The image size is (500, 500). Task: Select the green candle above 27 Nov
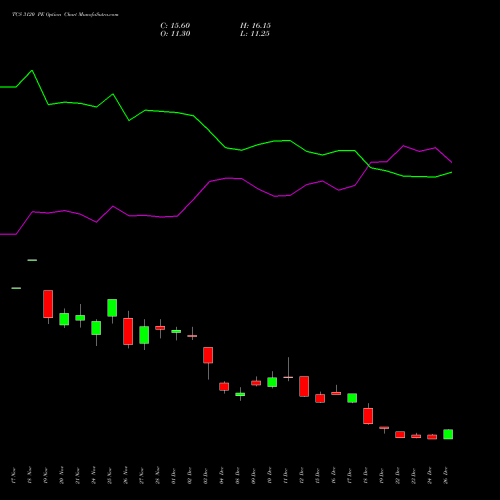(144, 335)
